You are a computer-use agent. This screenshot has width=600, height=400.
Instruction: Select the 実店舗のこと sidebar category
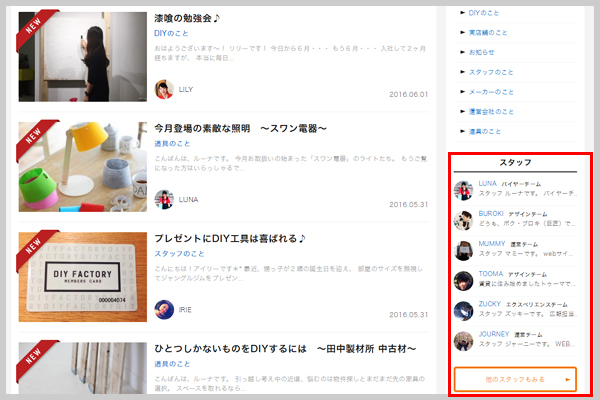click(x=488, y=33)
